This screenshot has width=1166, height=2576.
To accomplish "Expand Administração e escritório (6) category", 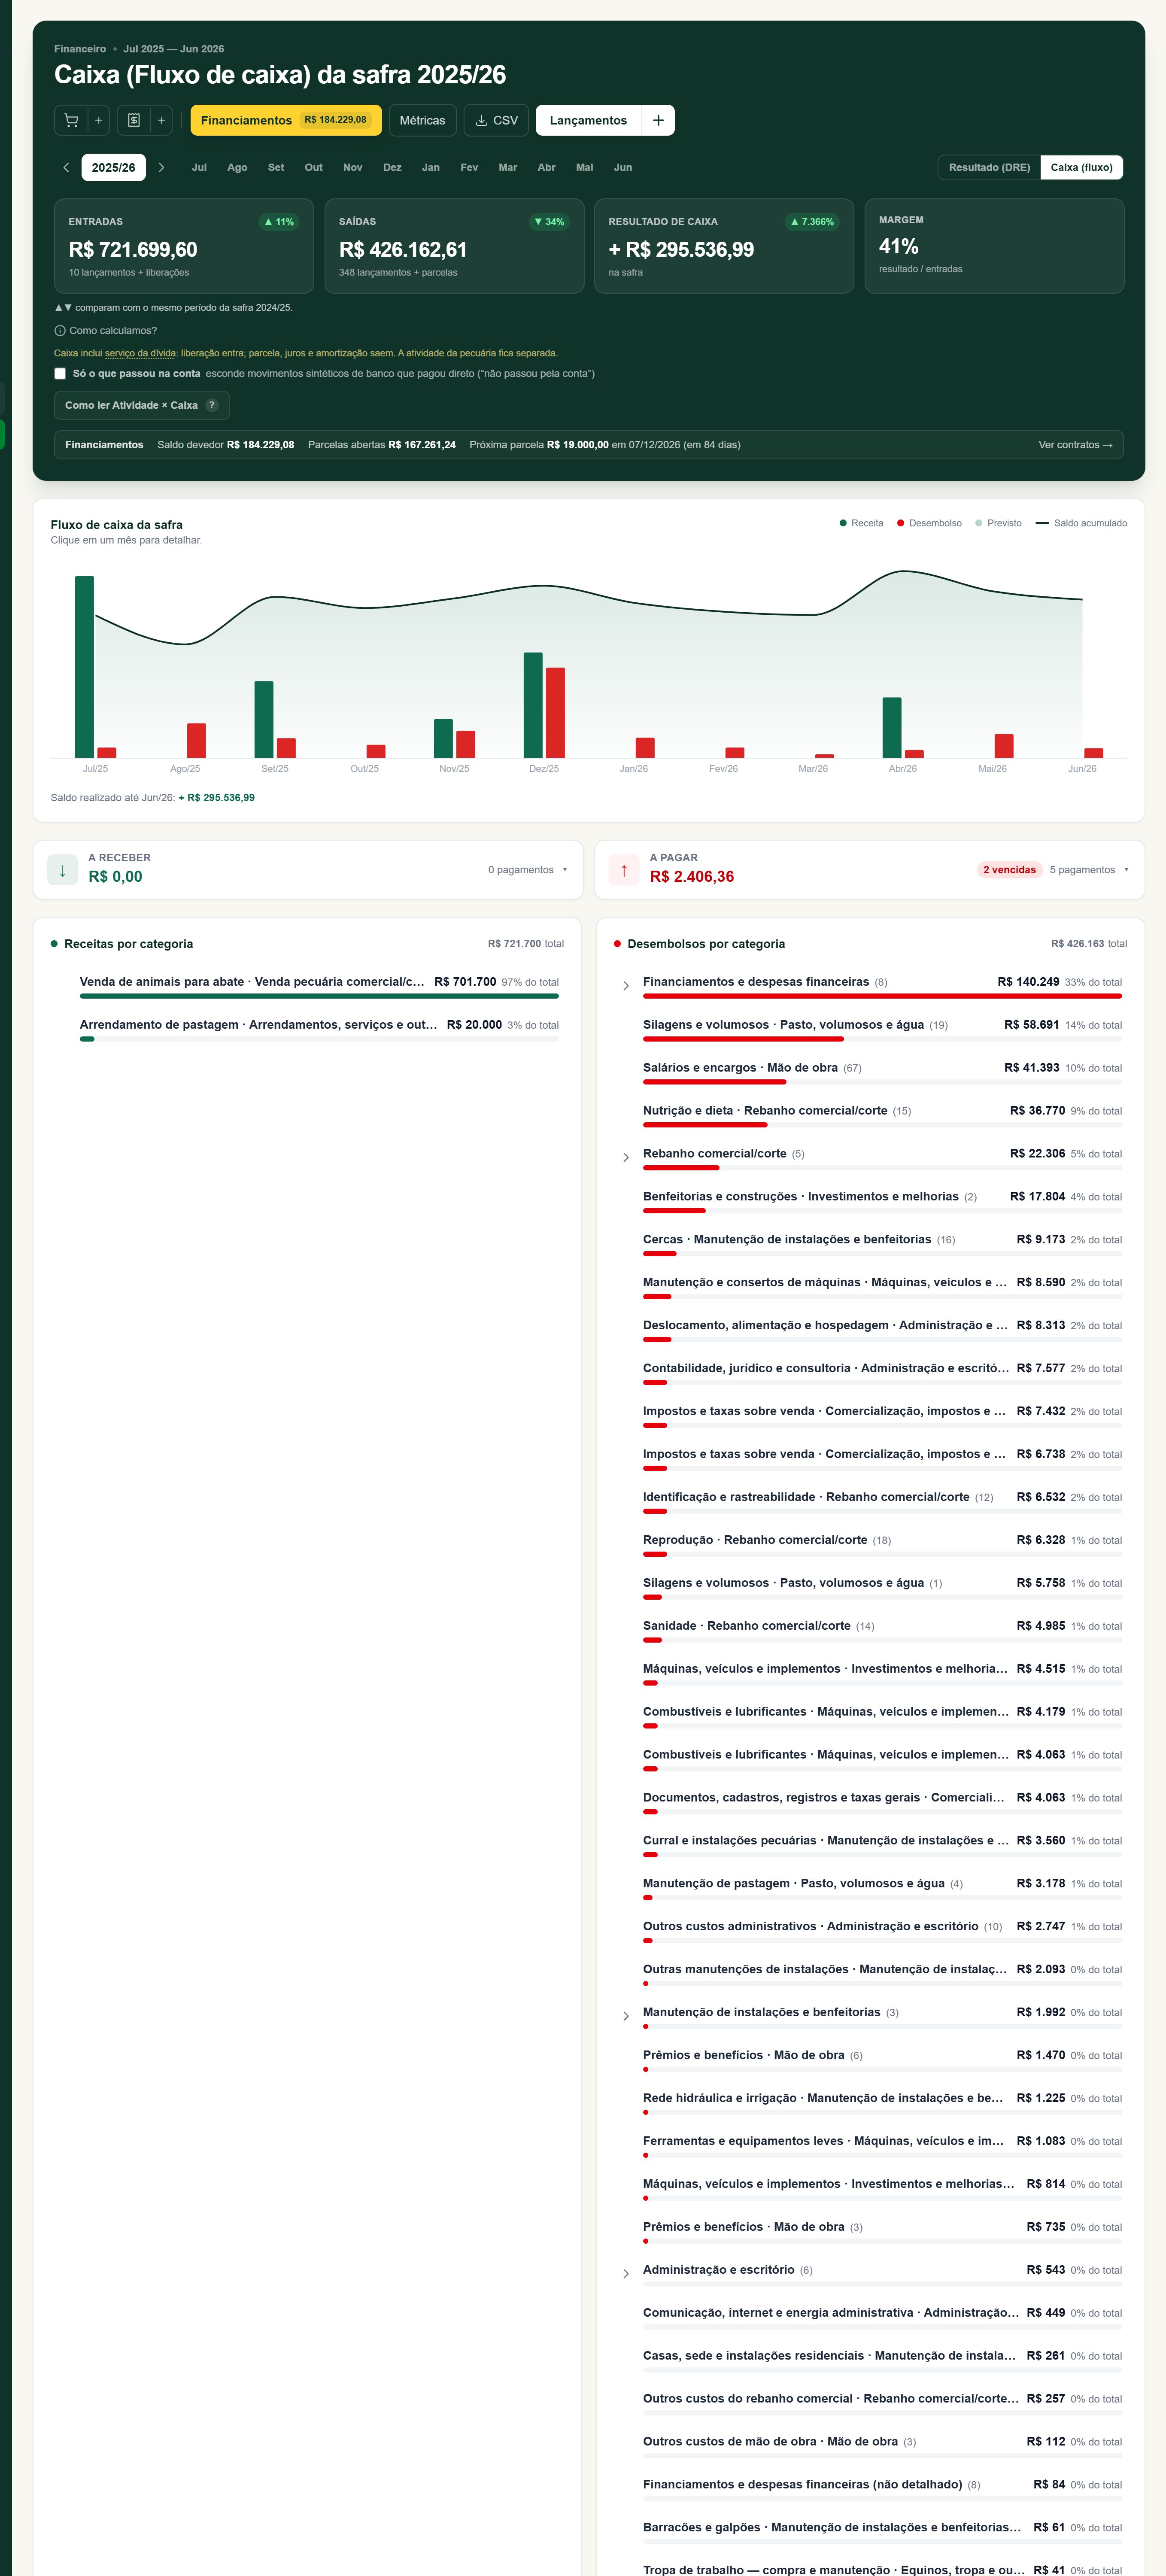I will (626, 2274).
